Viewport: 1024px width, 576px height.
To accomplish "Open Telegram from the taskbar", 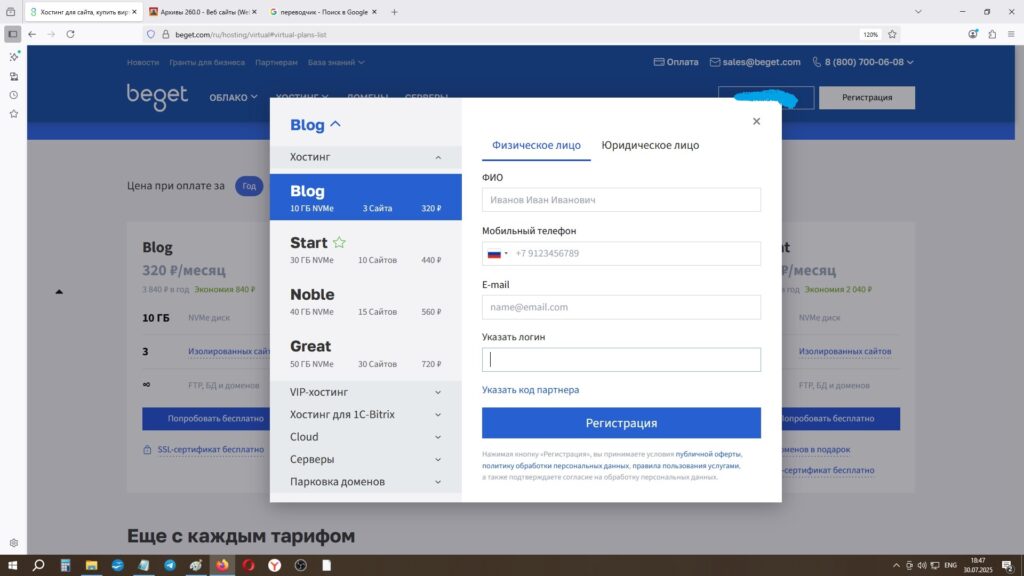I will (x=170, y=566).
